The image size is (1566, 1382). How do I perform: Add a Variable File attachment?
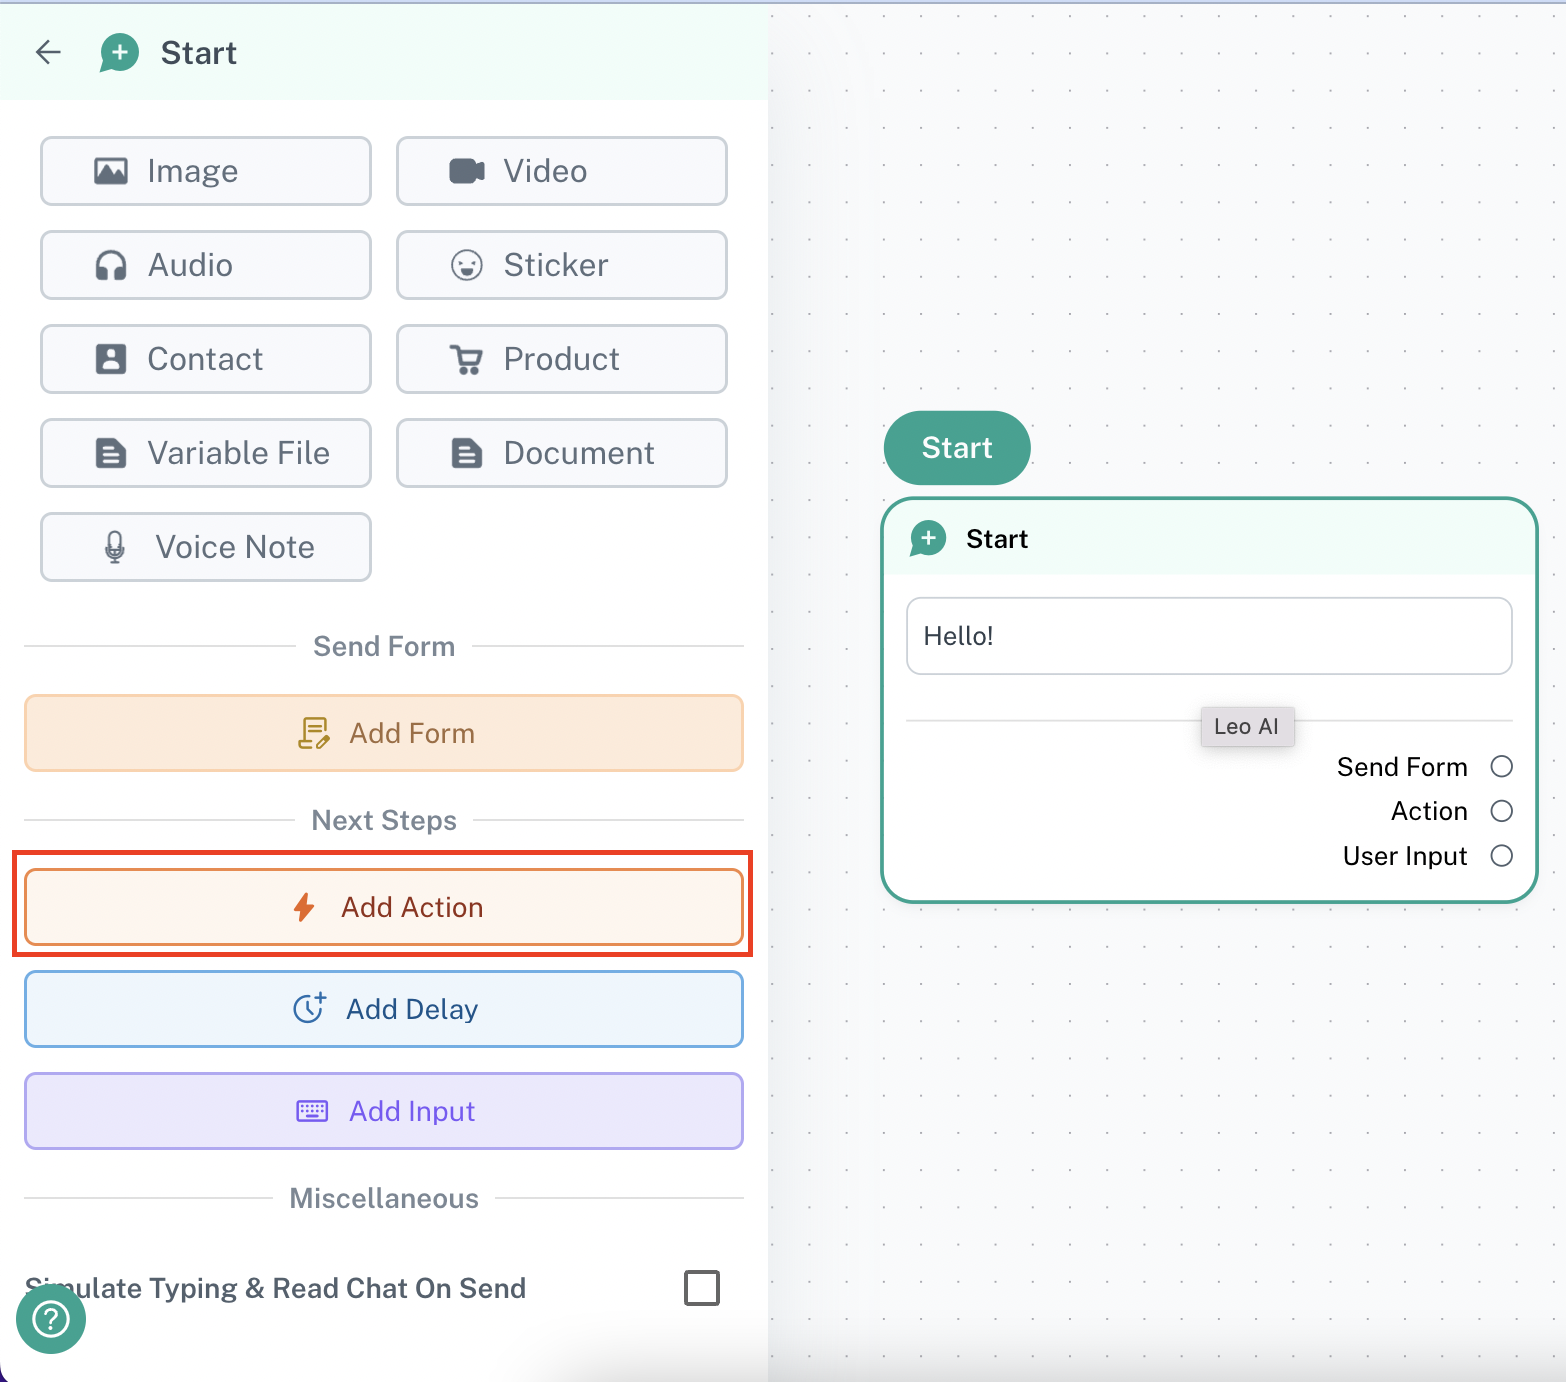click(x=206, y=453)
